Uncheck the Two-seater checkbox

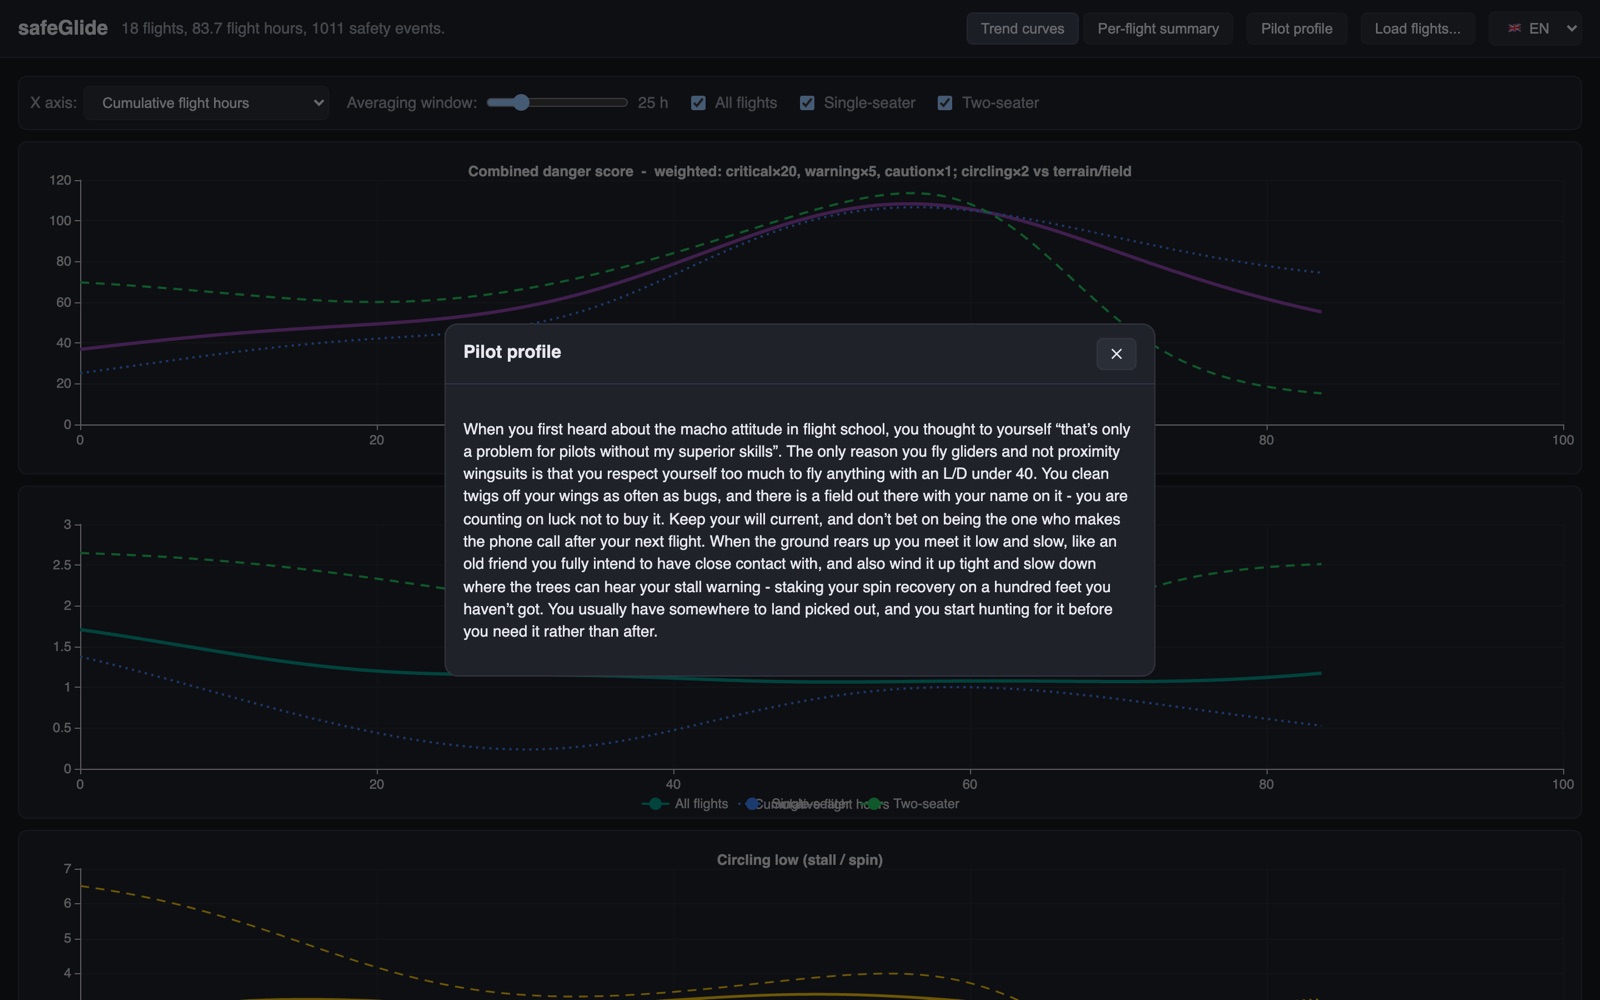tap(945, 103)
